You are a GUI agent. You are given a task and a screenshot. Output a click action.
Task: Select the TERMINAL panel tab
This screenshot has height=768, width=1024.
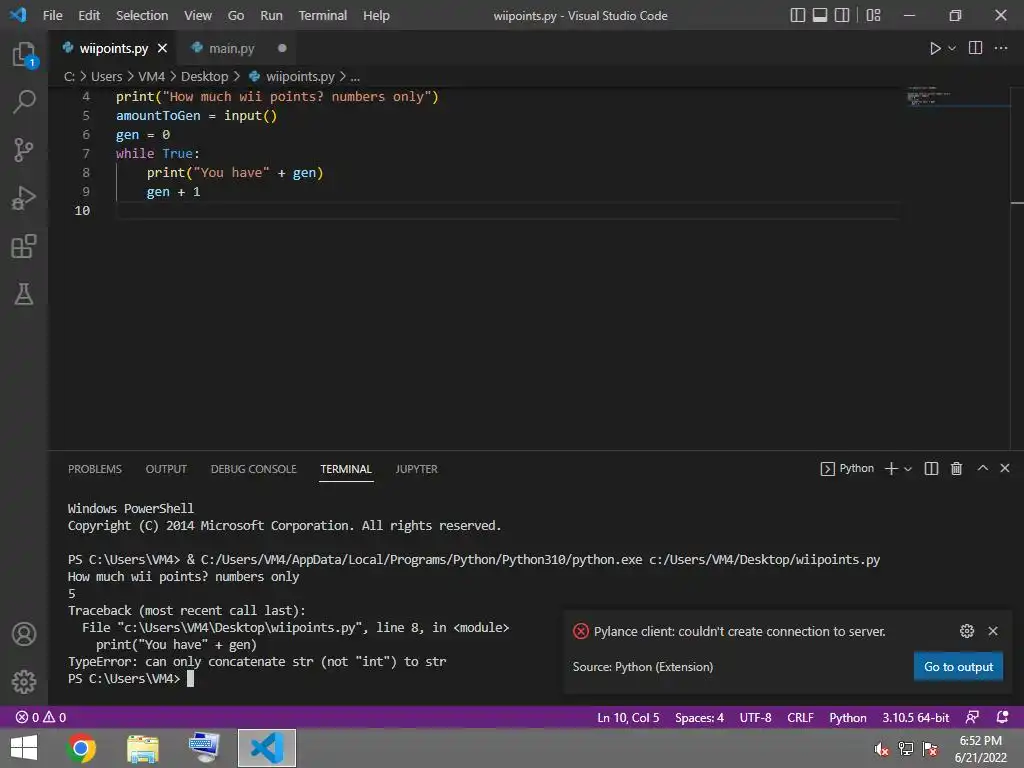click(346, 469)
